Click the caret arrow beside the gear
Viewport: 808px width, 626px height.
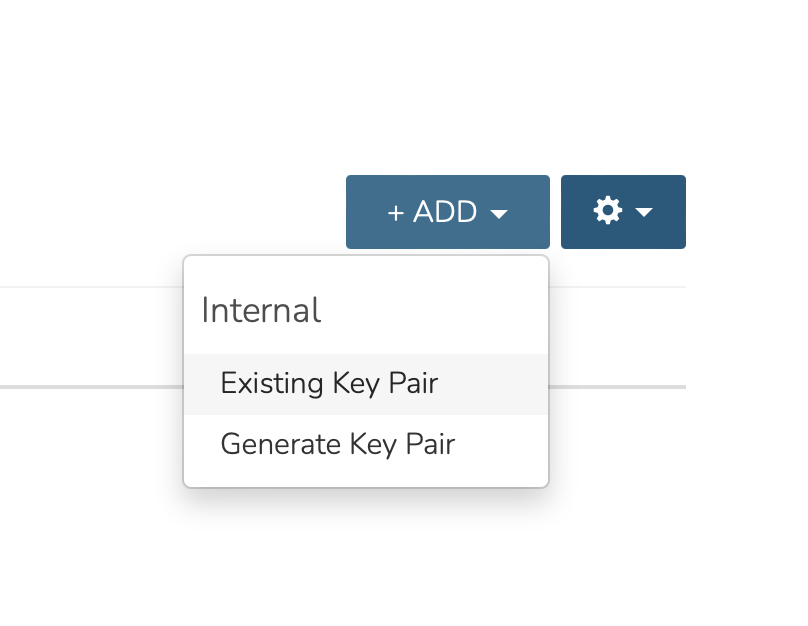pos(644,212)
